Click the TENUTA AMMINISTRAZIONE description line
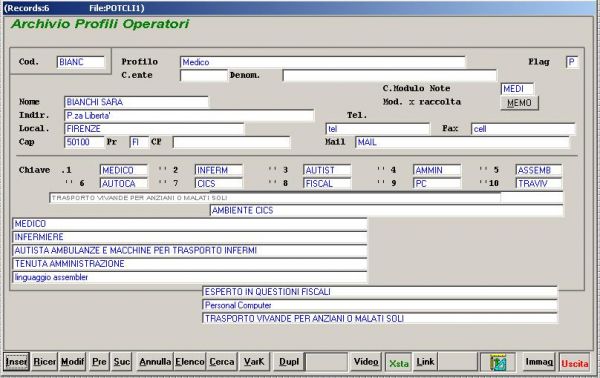This screenshot has height=378, width=600. tap(189, 264)
